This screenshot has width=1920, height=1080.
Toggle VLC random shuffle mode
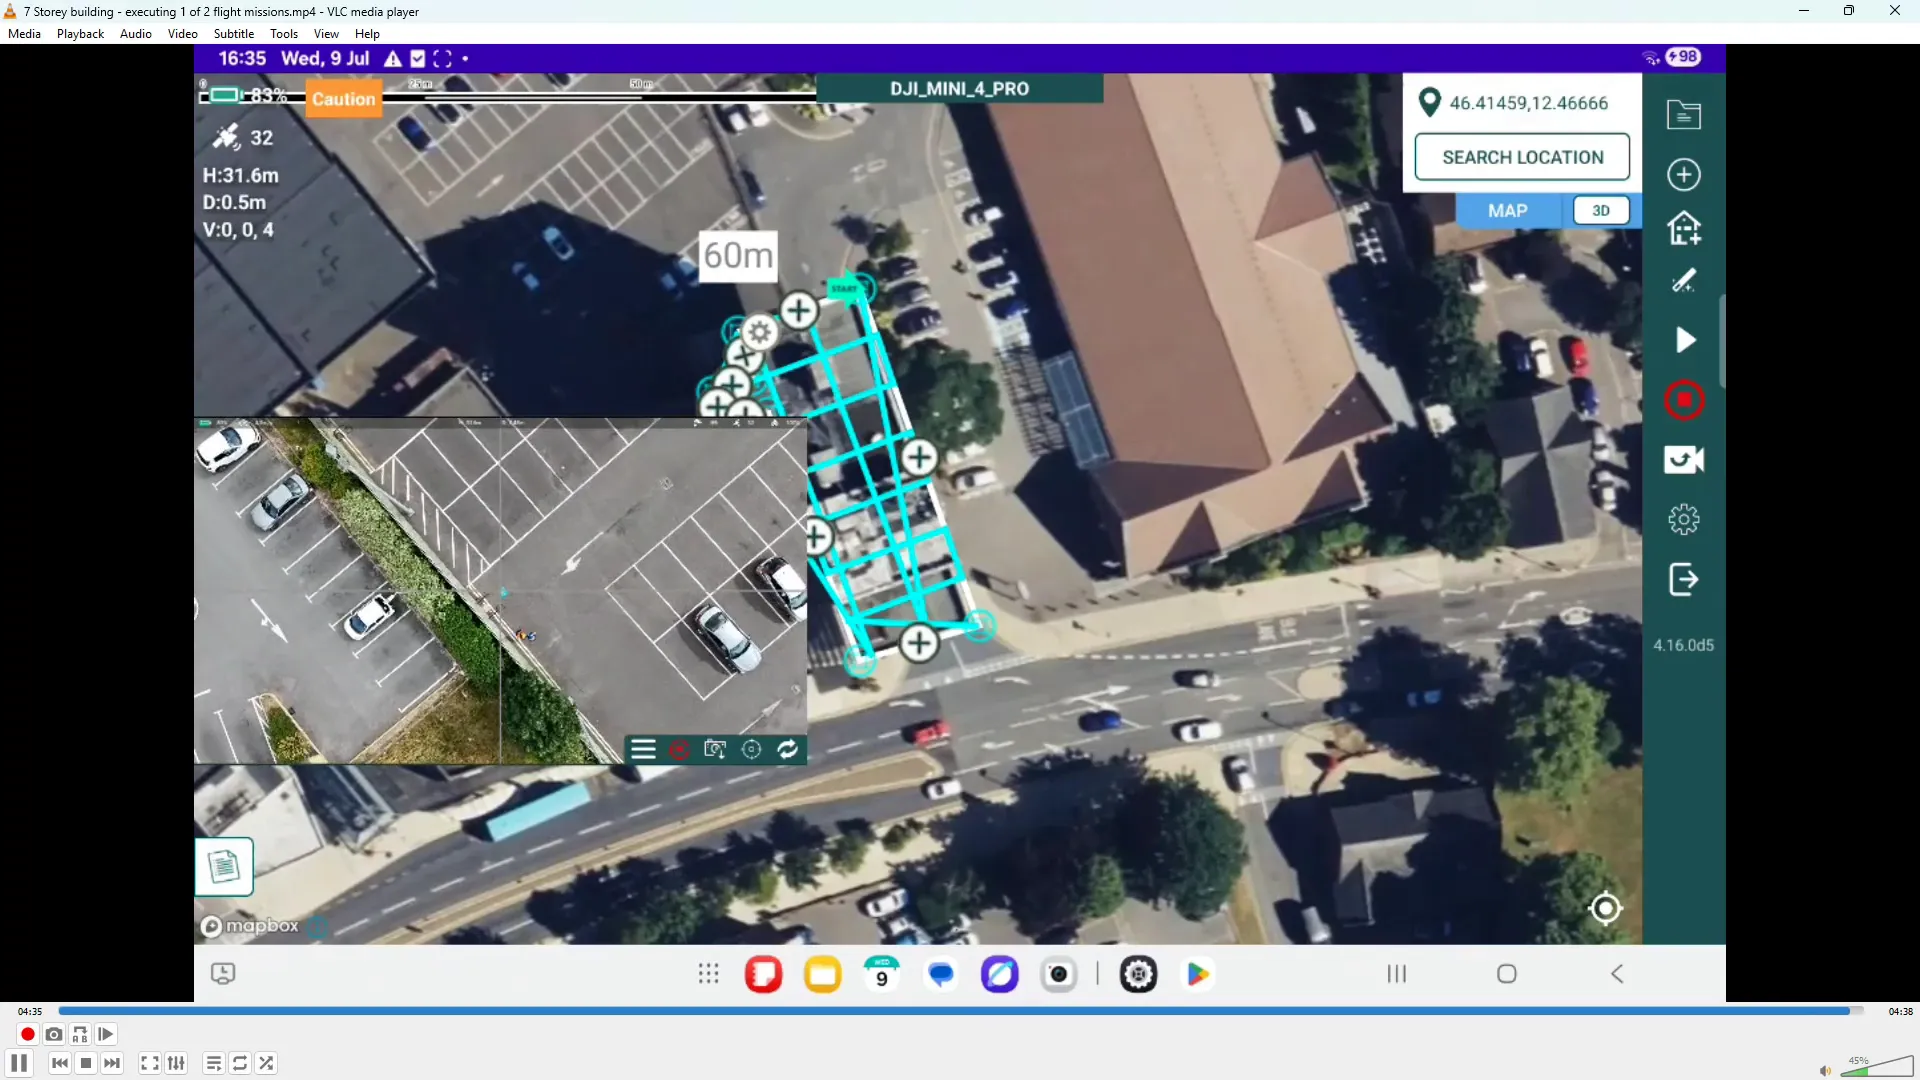[266, 1063]
